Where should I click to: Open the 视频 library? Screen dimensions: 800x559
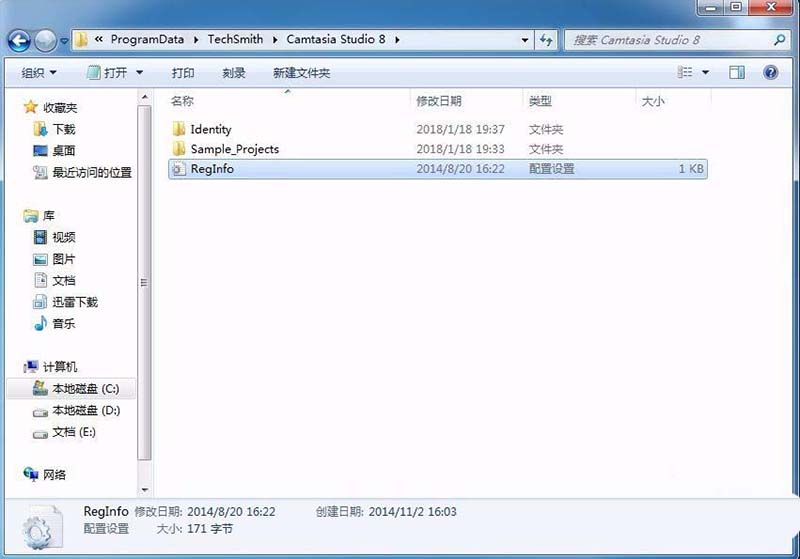pyautogui.click(x=64, y=237)
